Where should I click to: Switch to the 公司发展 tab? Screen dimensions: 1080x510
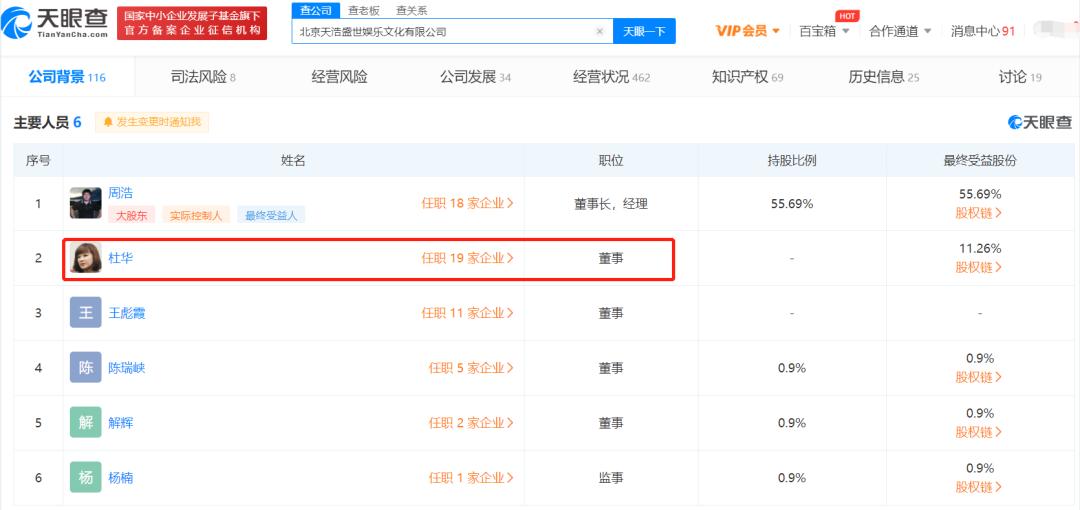(x=475, y=77)
